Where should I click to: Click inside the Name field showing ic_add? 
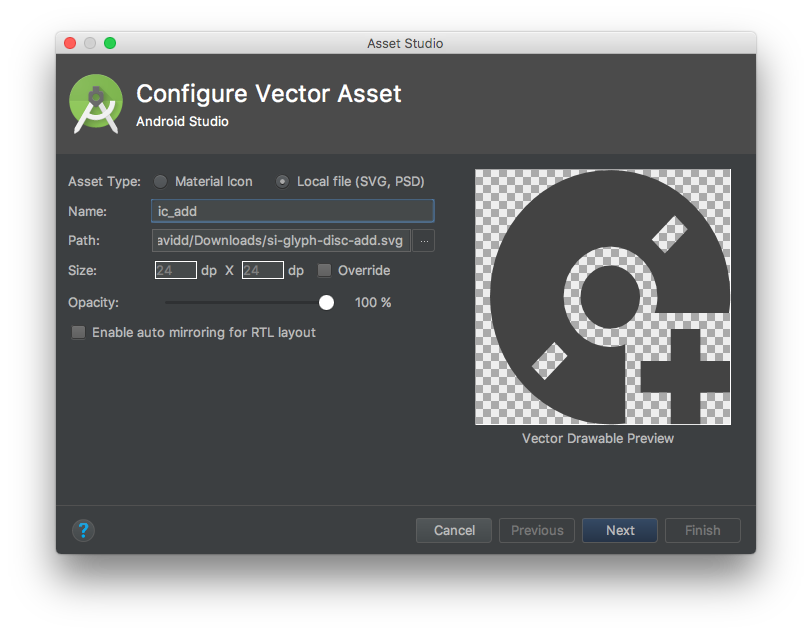(292, 211)
